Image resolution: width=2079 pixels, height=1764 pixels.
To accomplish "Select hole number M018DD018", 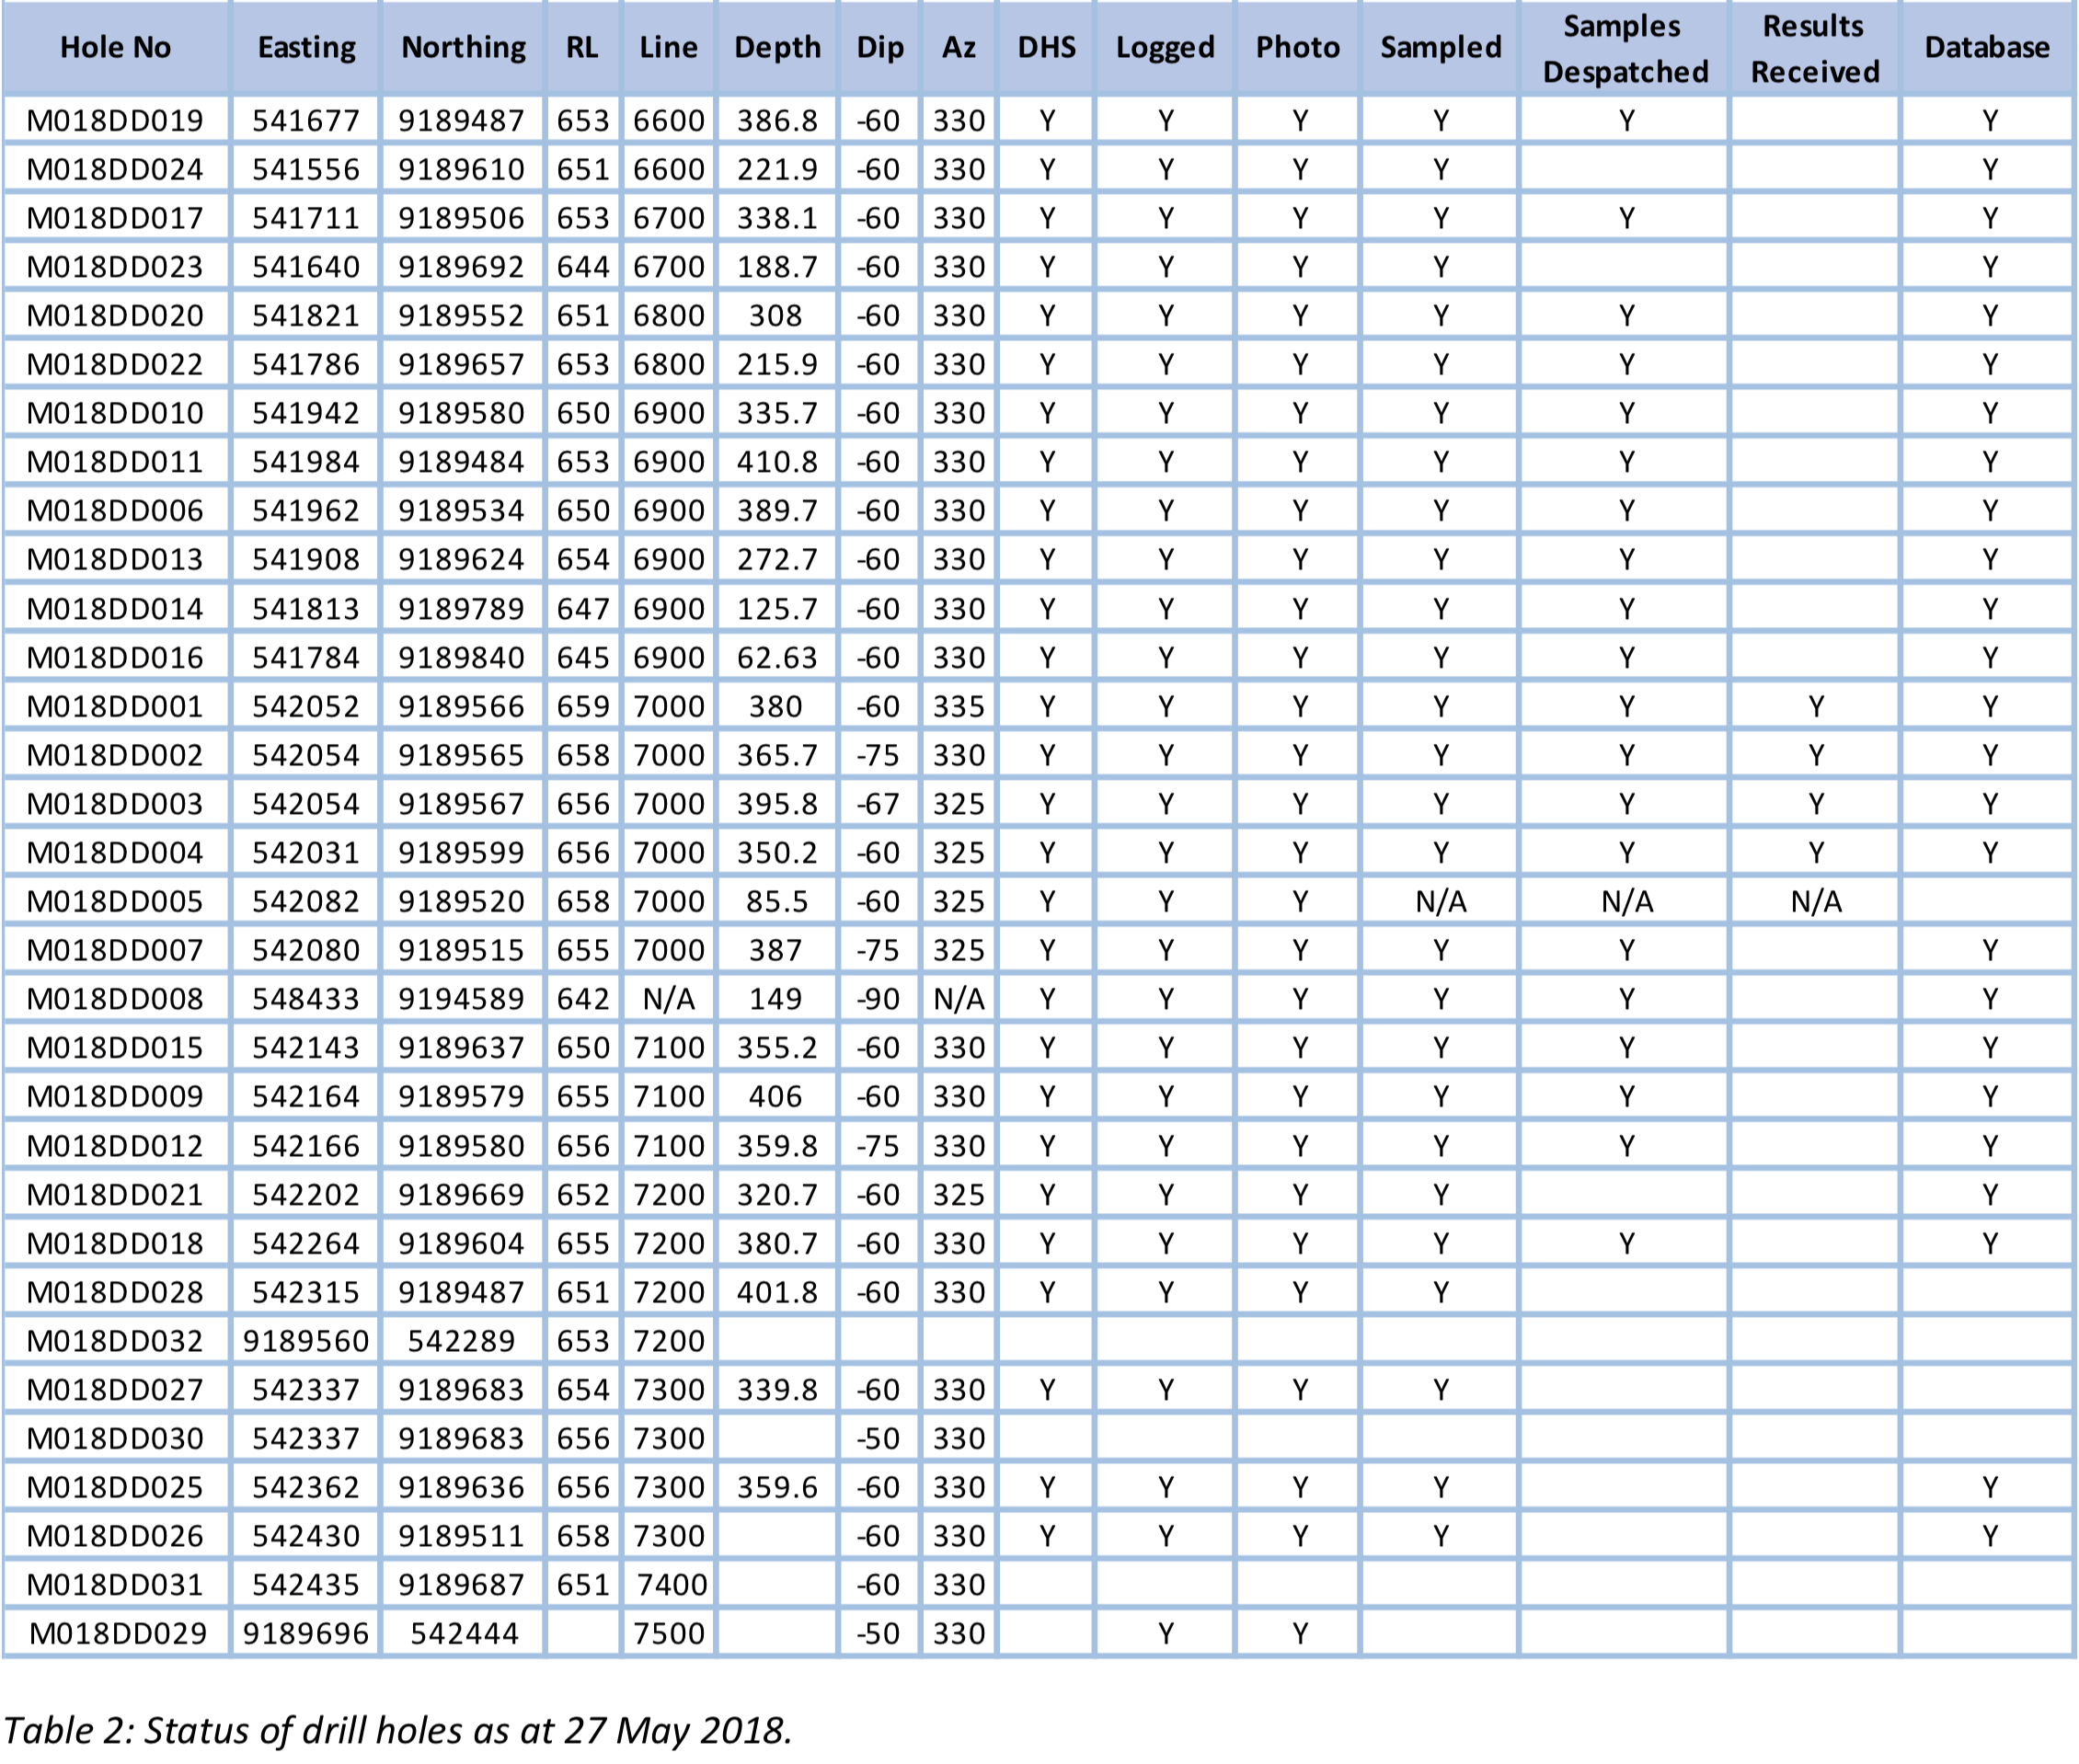I will 115,1243.
